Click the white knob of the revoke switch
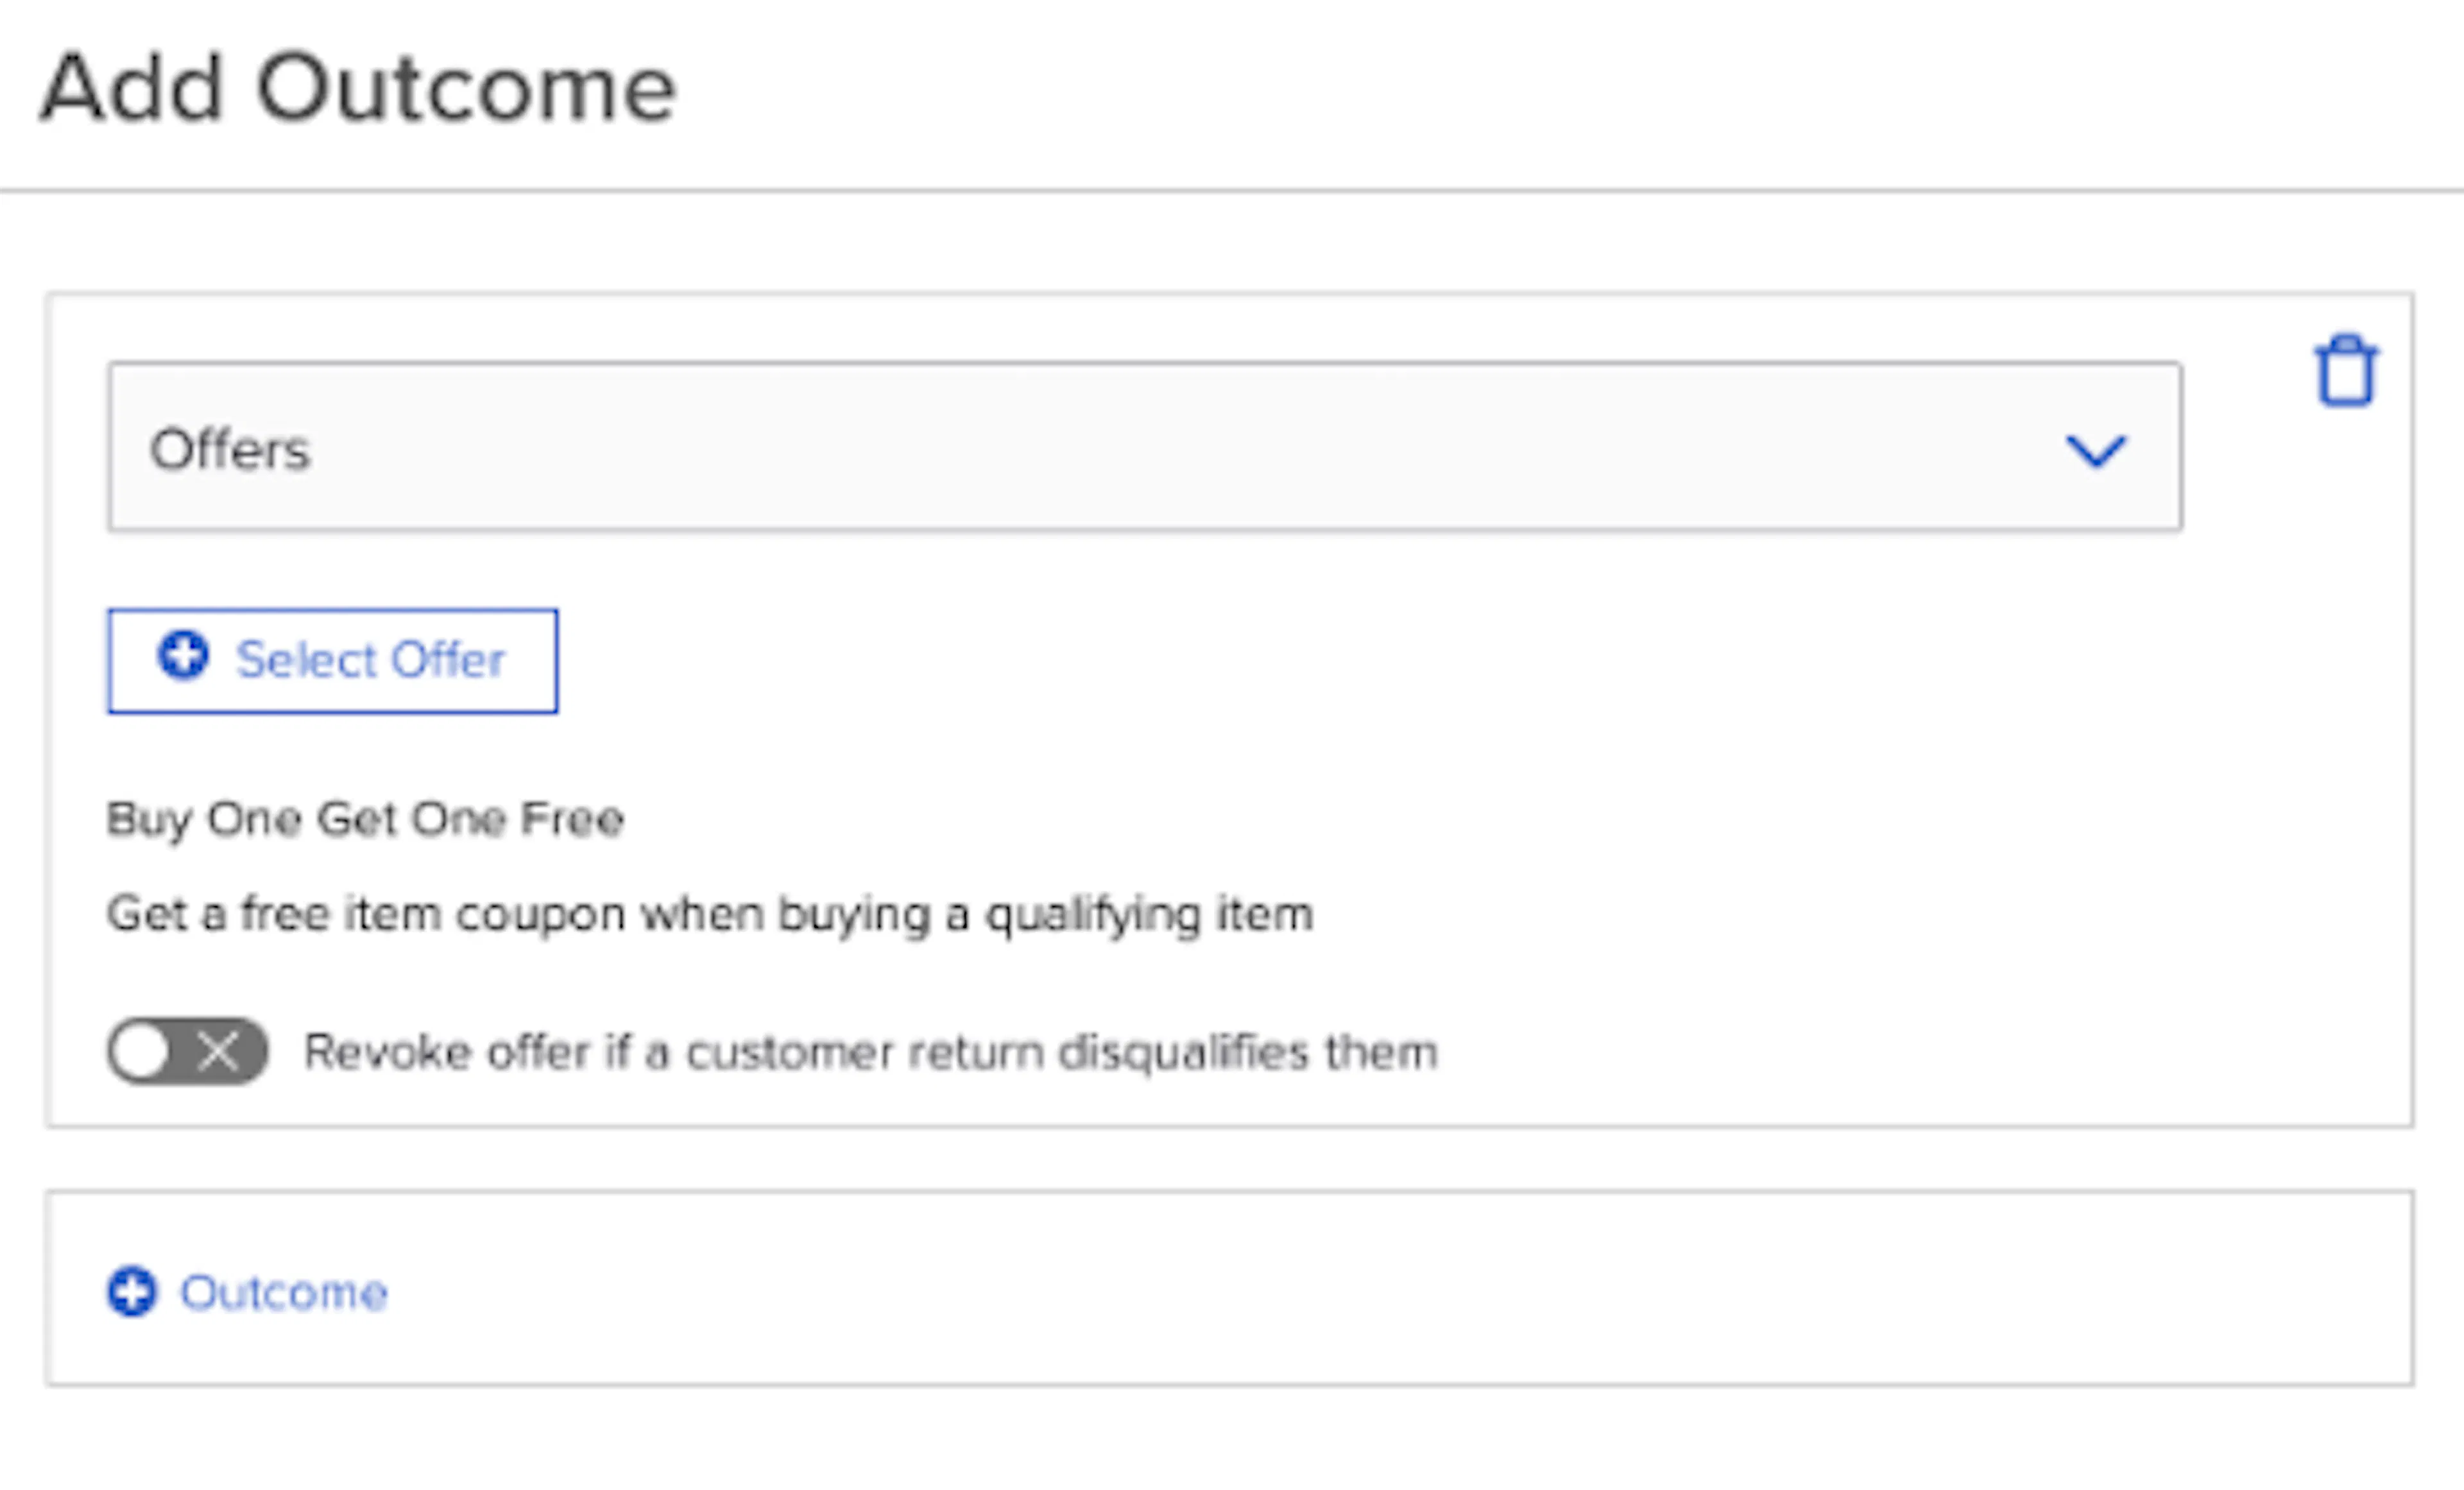 140,1051
